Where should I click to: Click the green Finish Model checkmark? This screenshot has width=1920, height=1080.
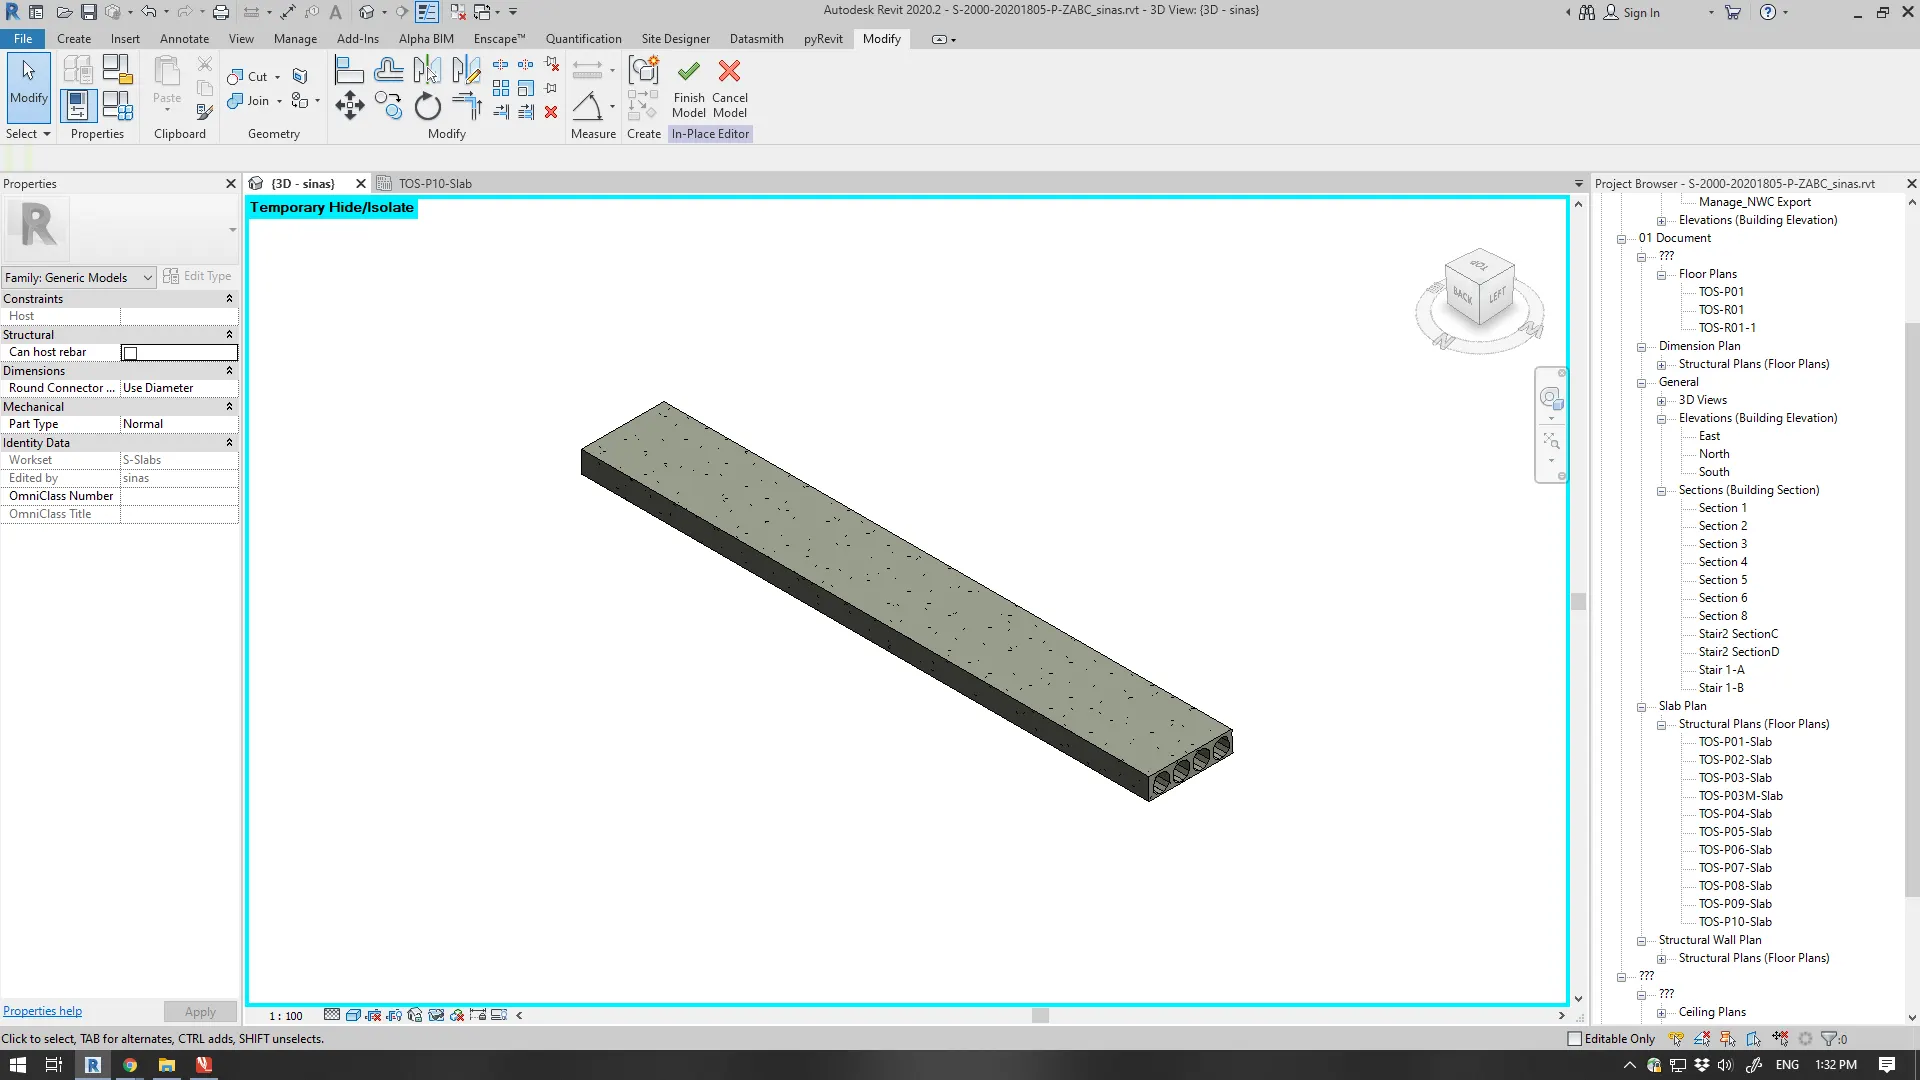[x=688, y=72]
